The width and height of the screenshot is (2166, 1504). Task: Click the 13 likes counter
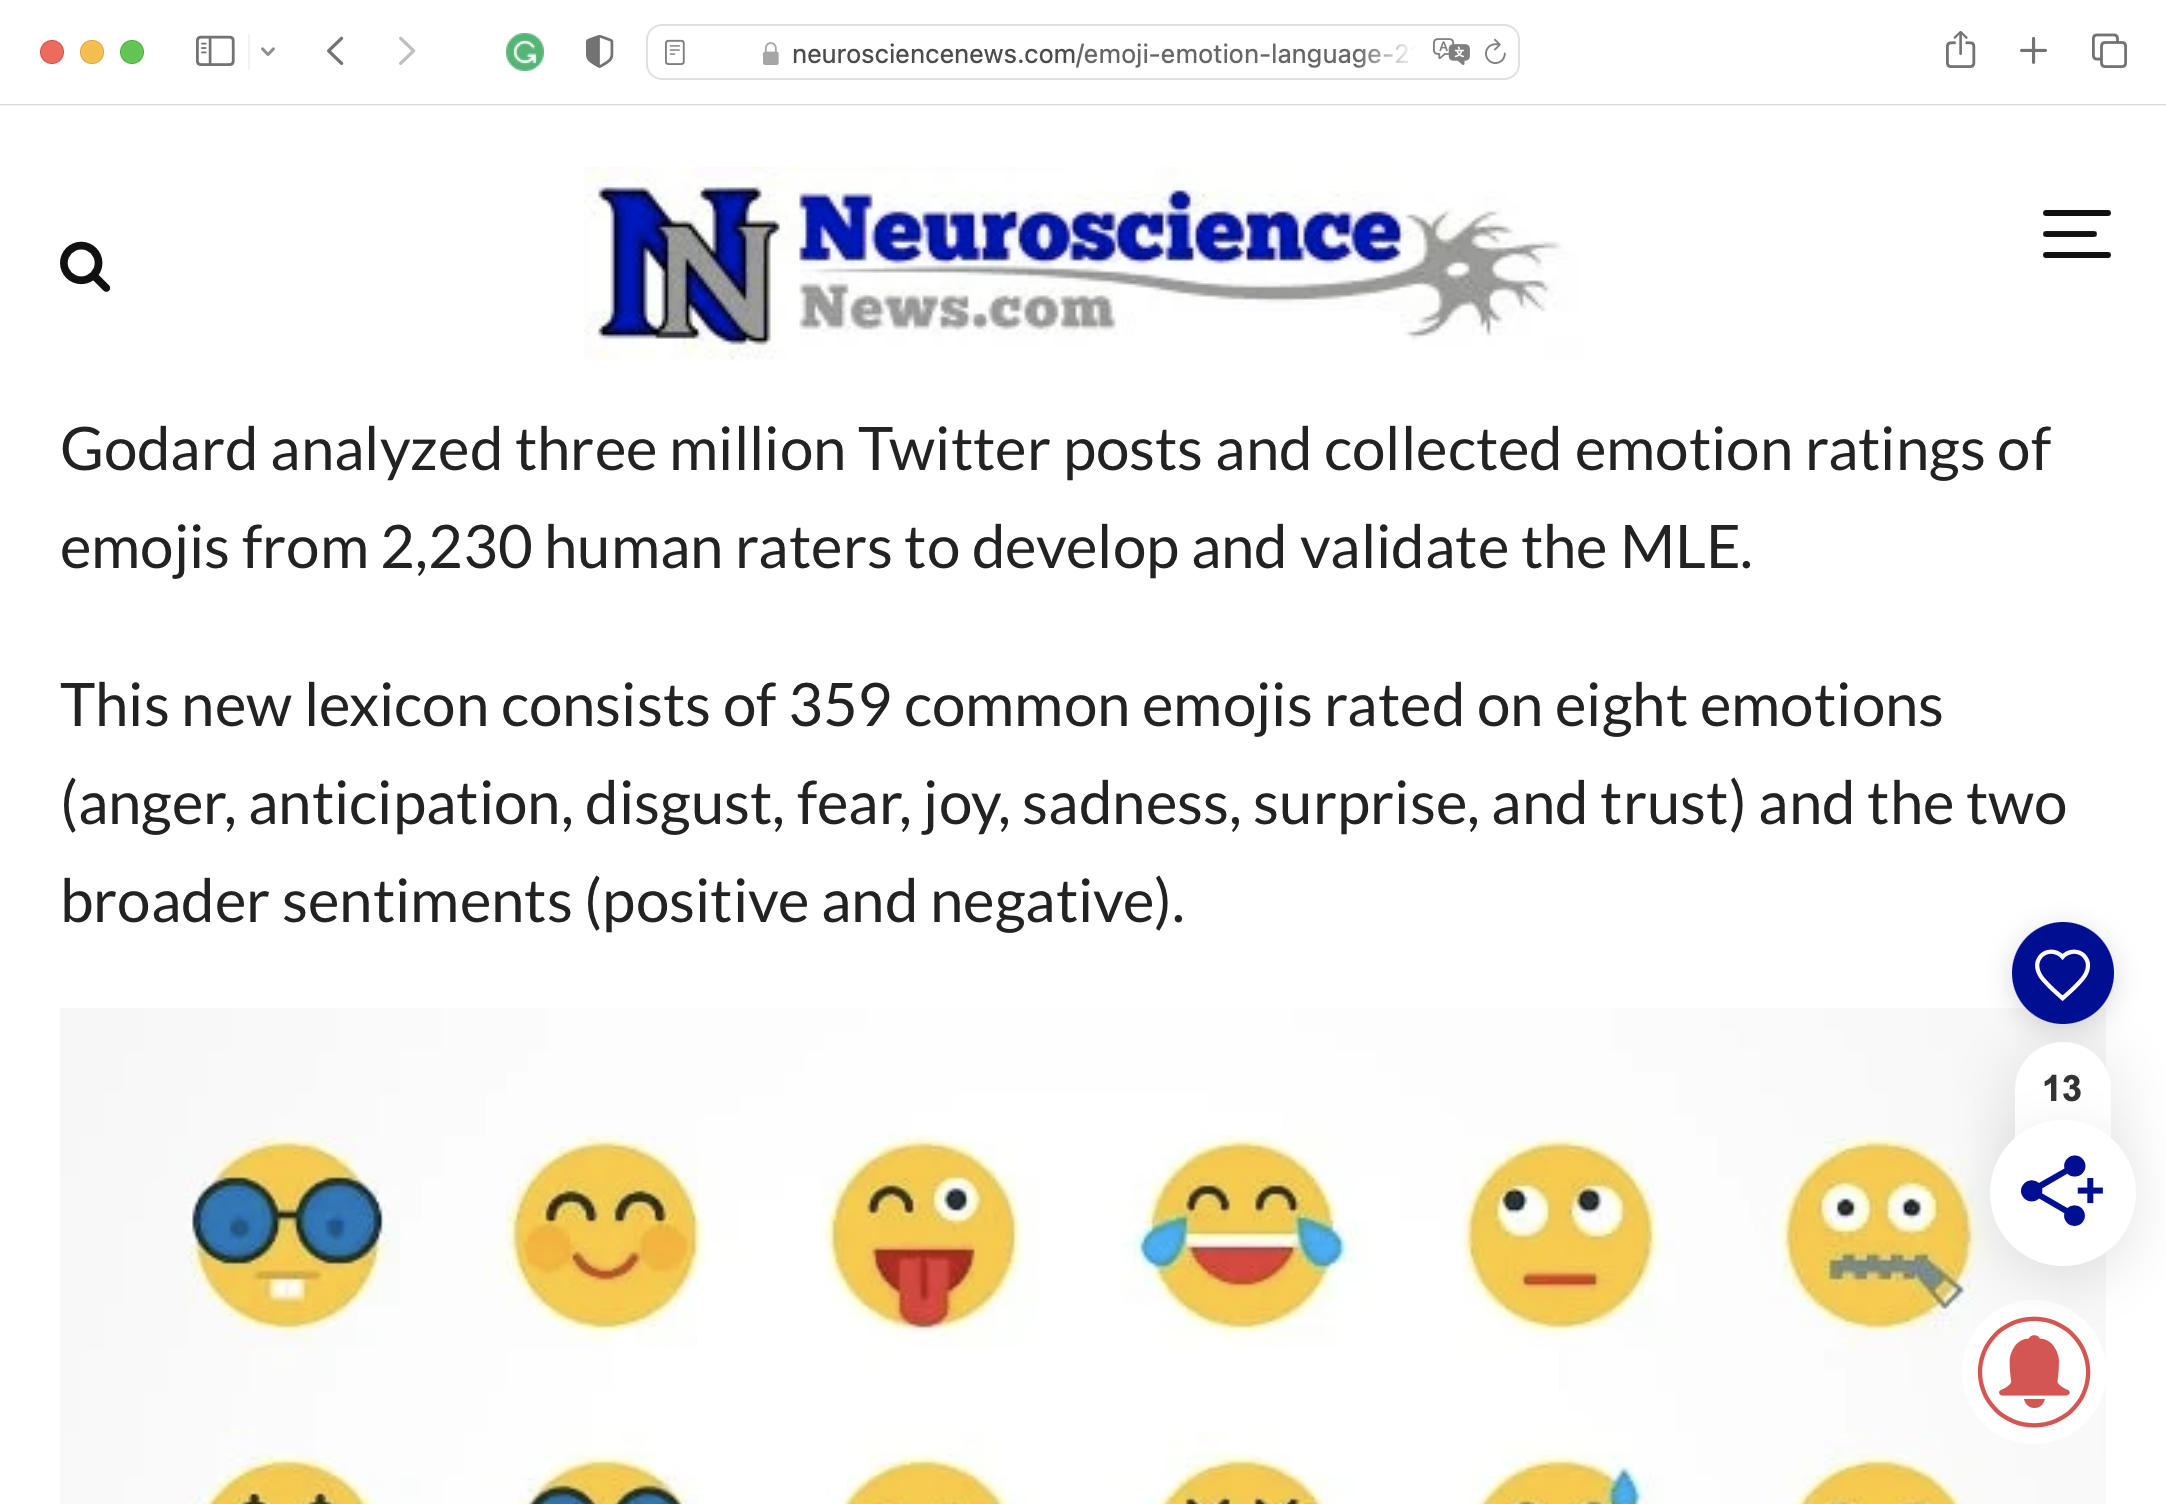click(x=2062, y=1088)
